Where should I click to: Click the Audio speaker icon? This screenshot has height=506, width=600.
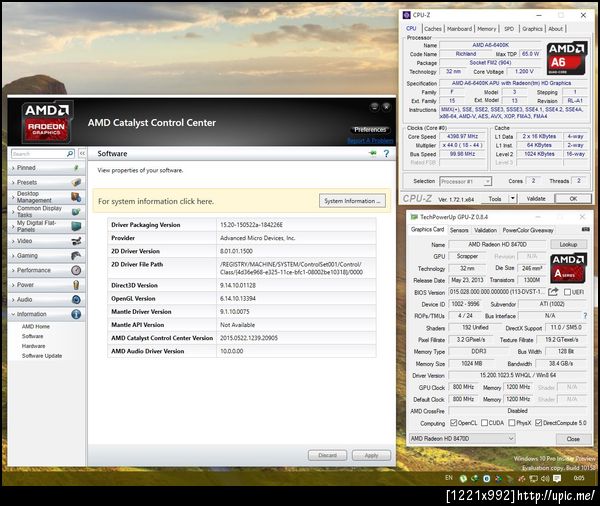[x=76, y=299]
